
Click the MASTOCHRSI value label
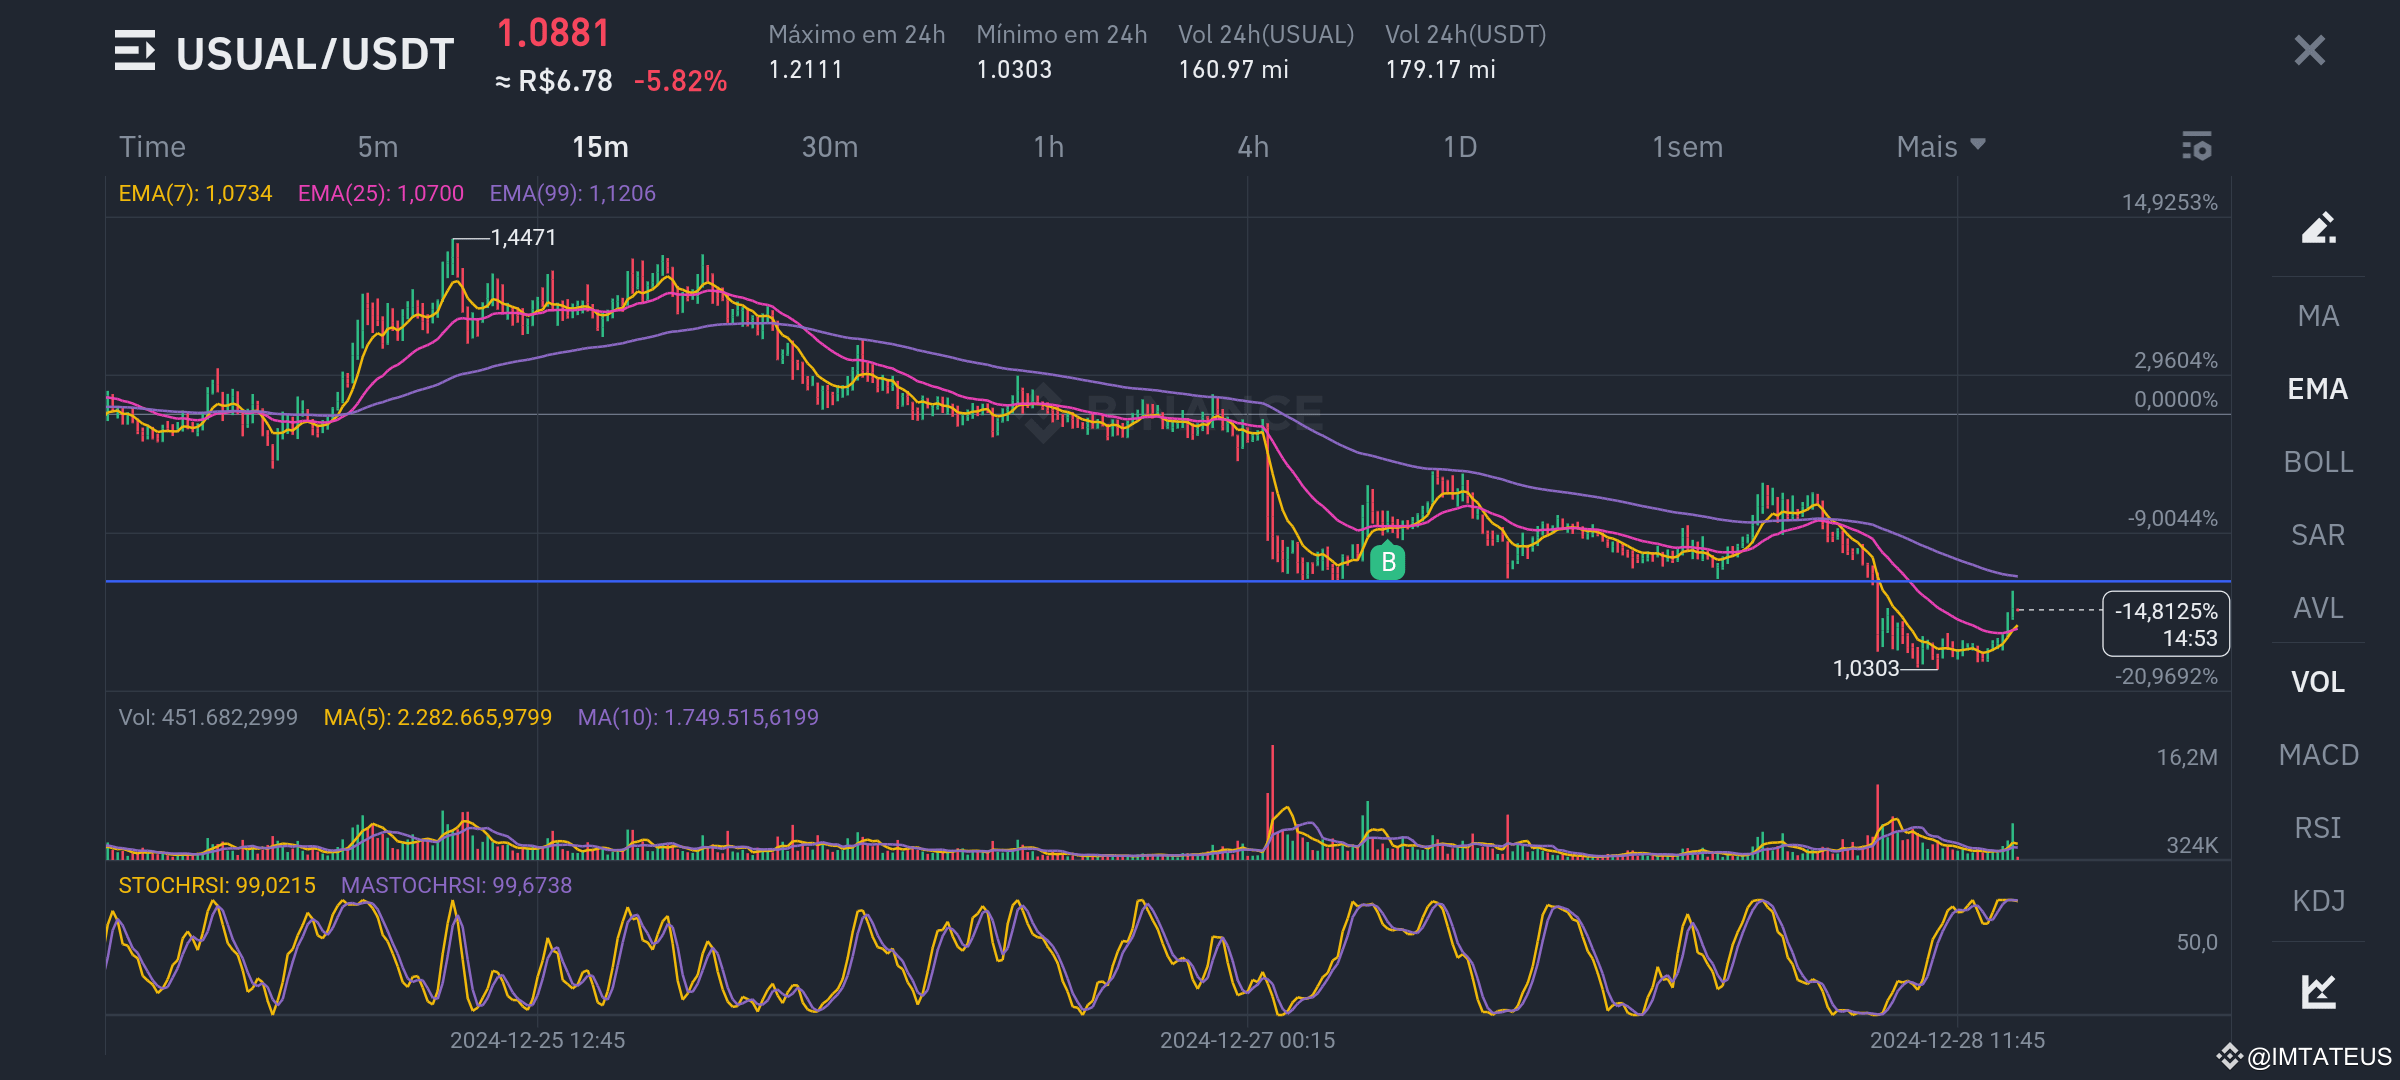(x=457, y=885)
